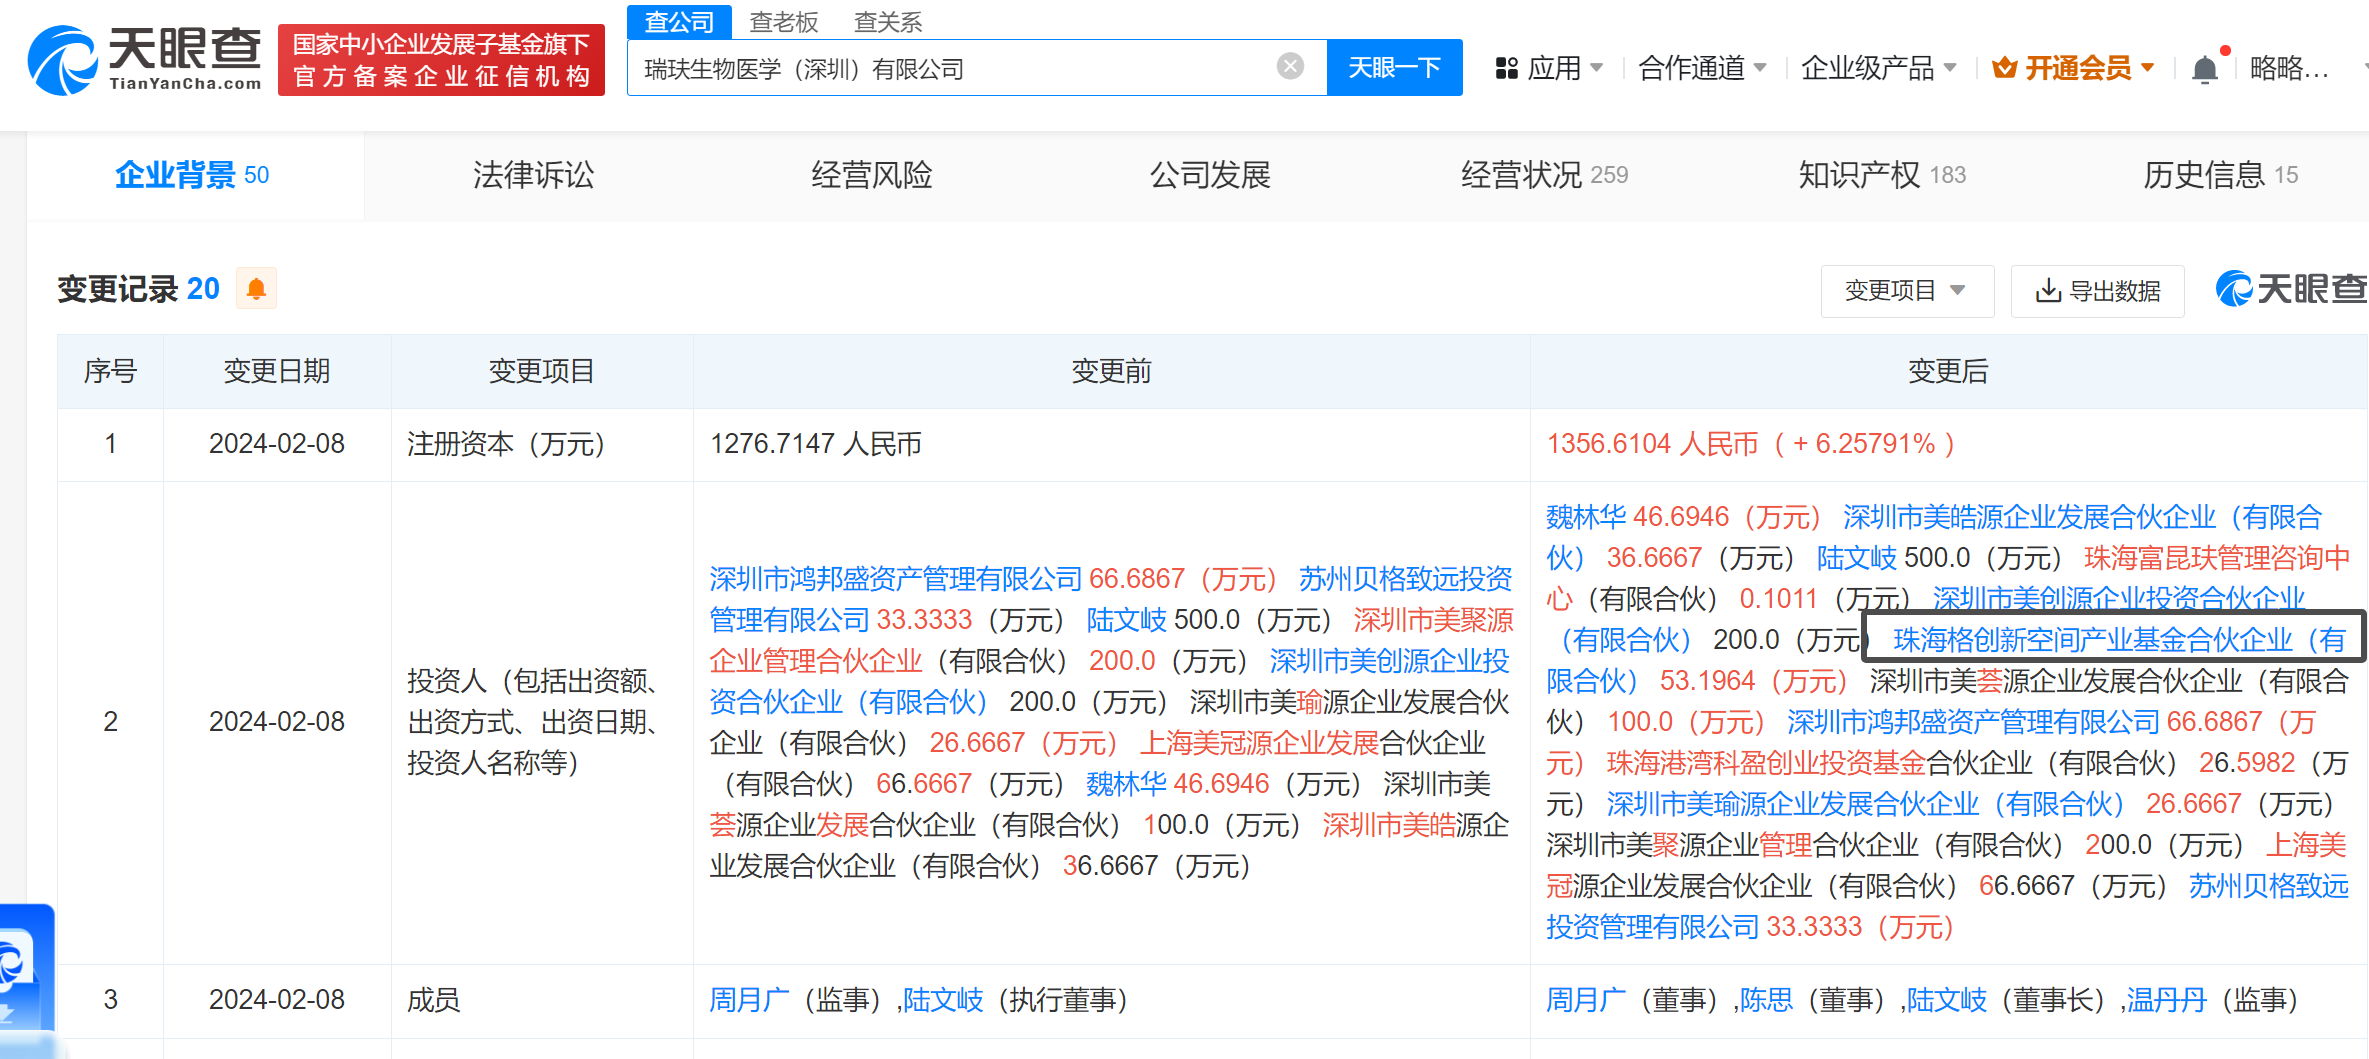The width and height of the screenshot is (2369, 1059).
Task: Switch to the 历史信息 tab
Action: point(2220,175)
